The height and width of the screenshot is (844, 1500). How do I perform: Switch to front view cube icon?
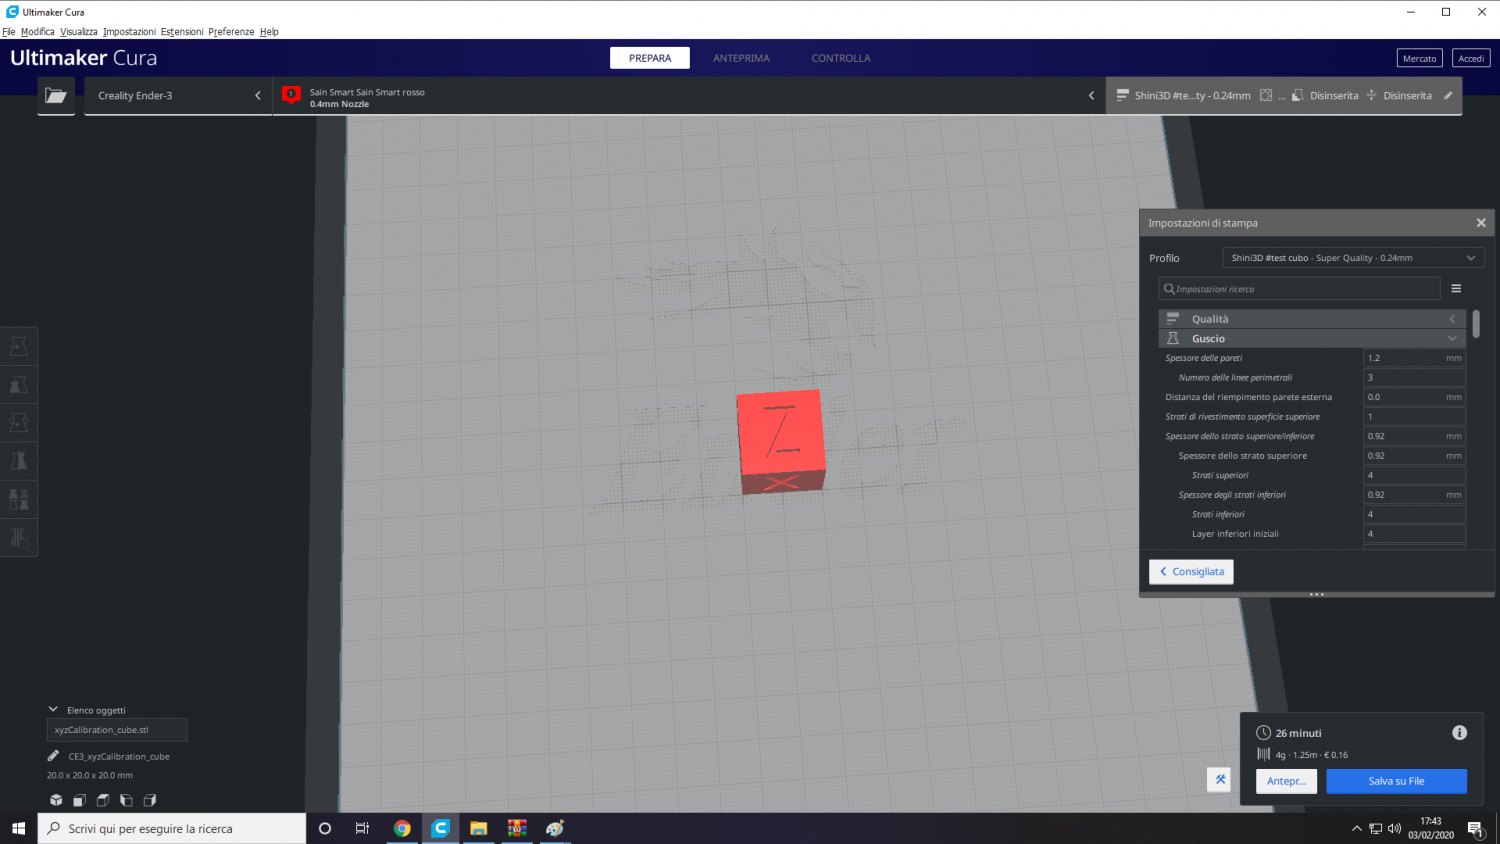pyautogui.click(x=79, y=800)
